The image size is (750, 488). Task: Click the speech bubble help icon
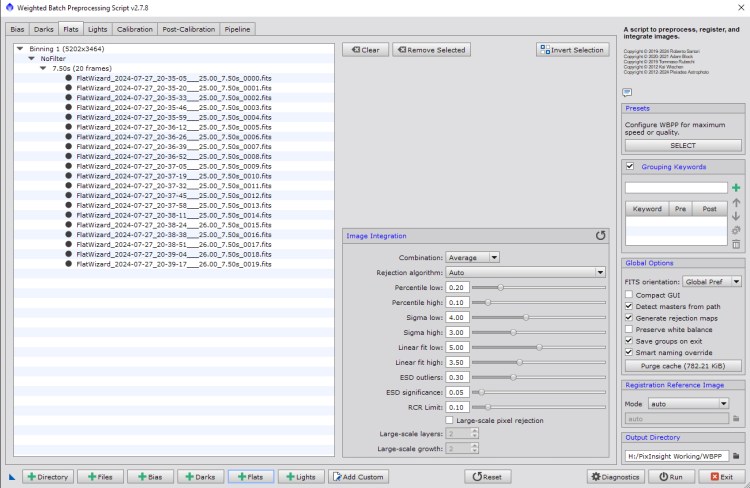[627, 91]
